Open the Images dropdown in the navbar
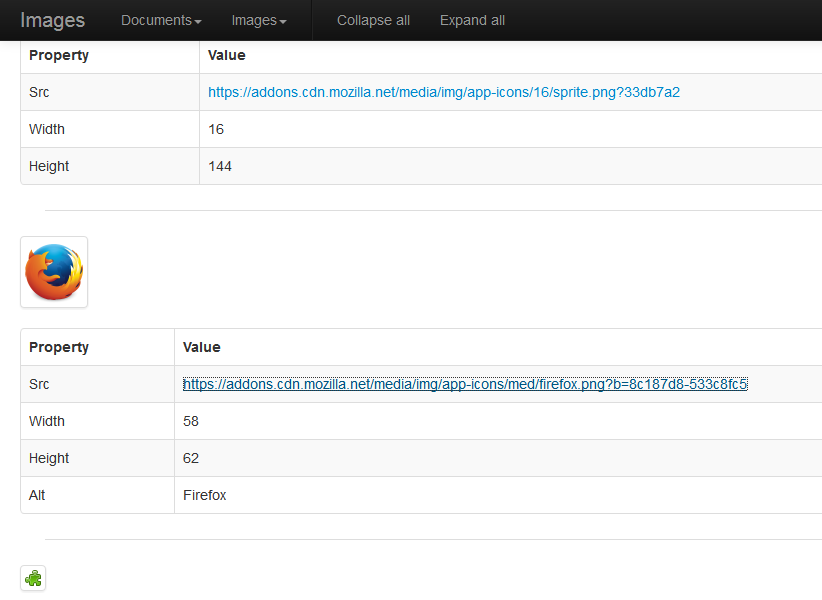Viewport: 822px width, 600px height. coord(258,20)
